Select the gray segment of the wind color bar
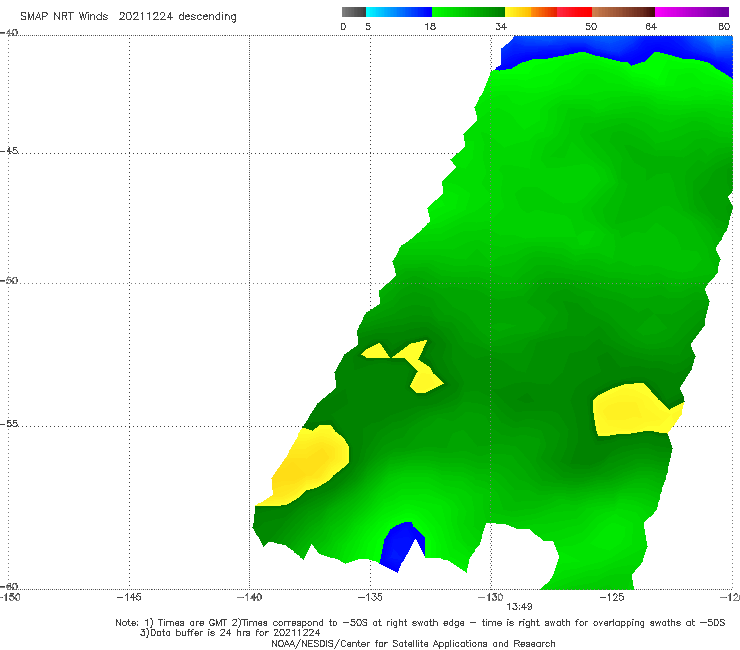The height and width of the screenshot is (650, 740). (353, 12)
